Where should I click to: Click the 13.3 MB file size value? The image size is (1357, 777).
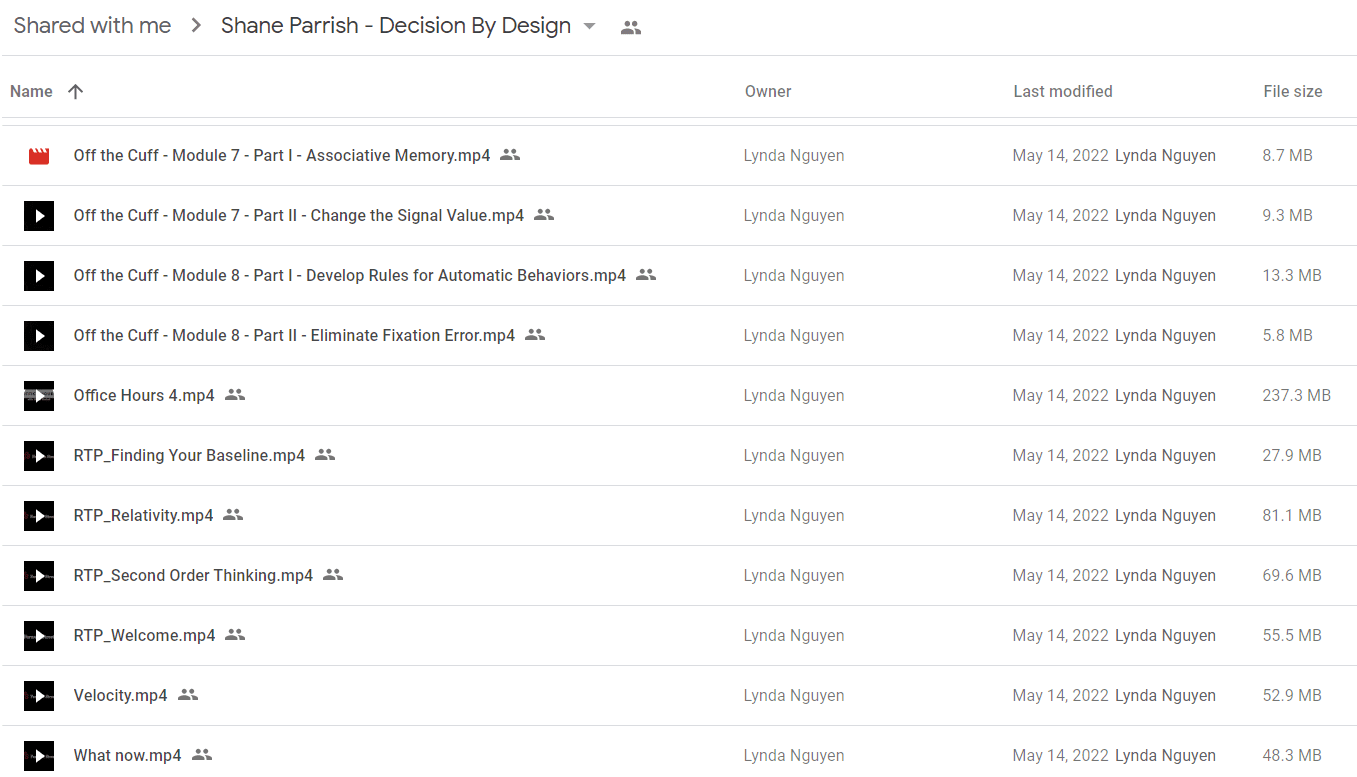[x=1292, y=276]
